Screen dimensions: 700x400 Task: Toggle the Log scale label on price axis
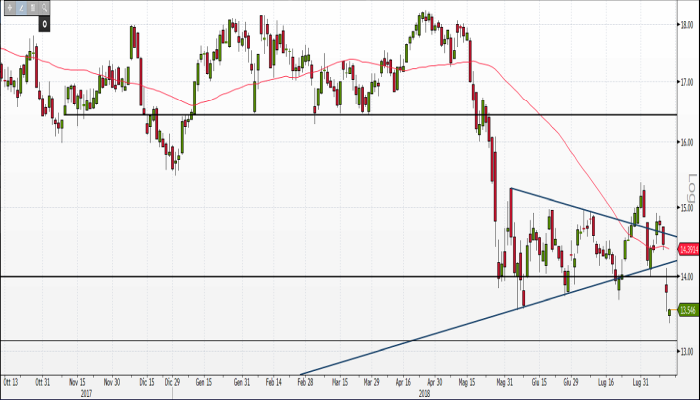[x=690, y=186]
